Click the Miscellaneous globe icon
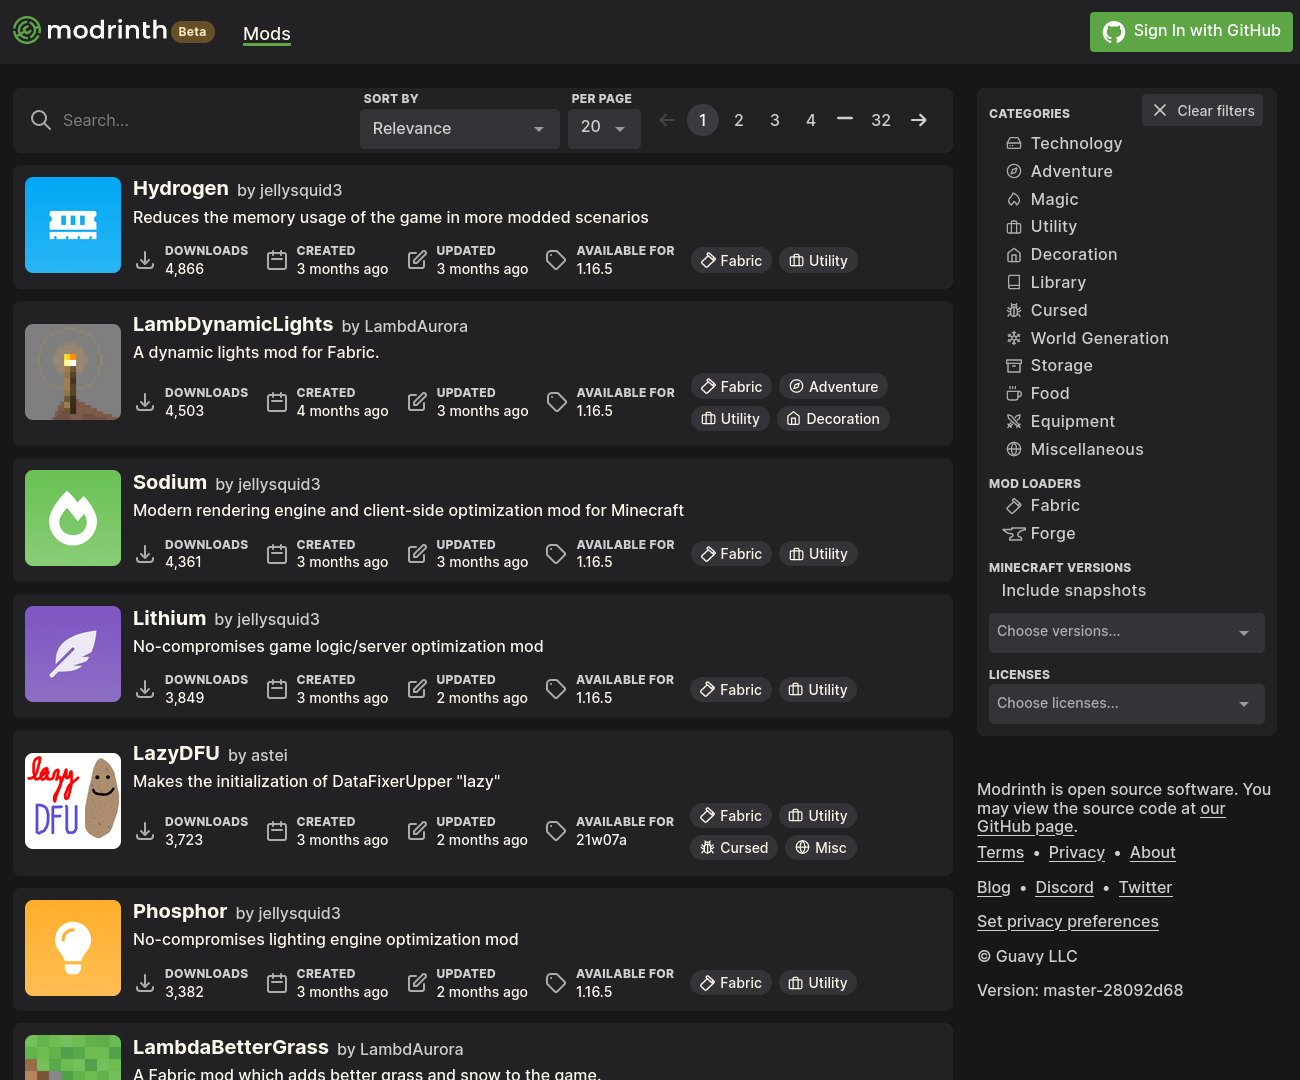The image size is (1300, 1080). [x=1014, y=449]
